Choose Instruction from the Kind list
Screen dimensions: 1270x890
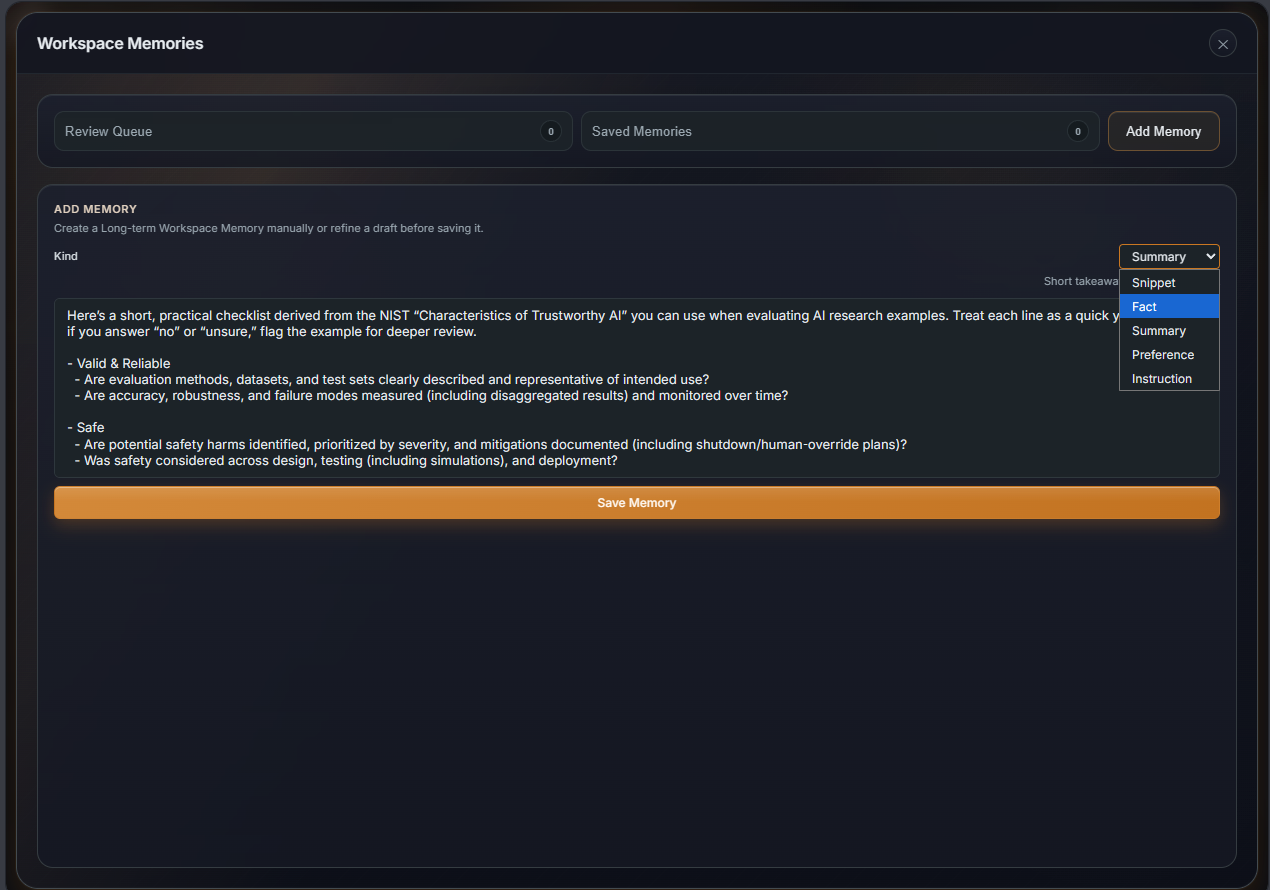1162,379
